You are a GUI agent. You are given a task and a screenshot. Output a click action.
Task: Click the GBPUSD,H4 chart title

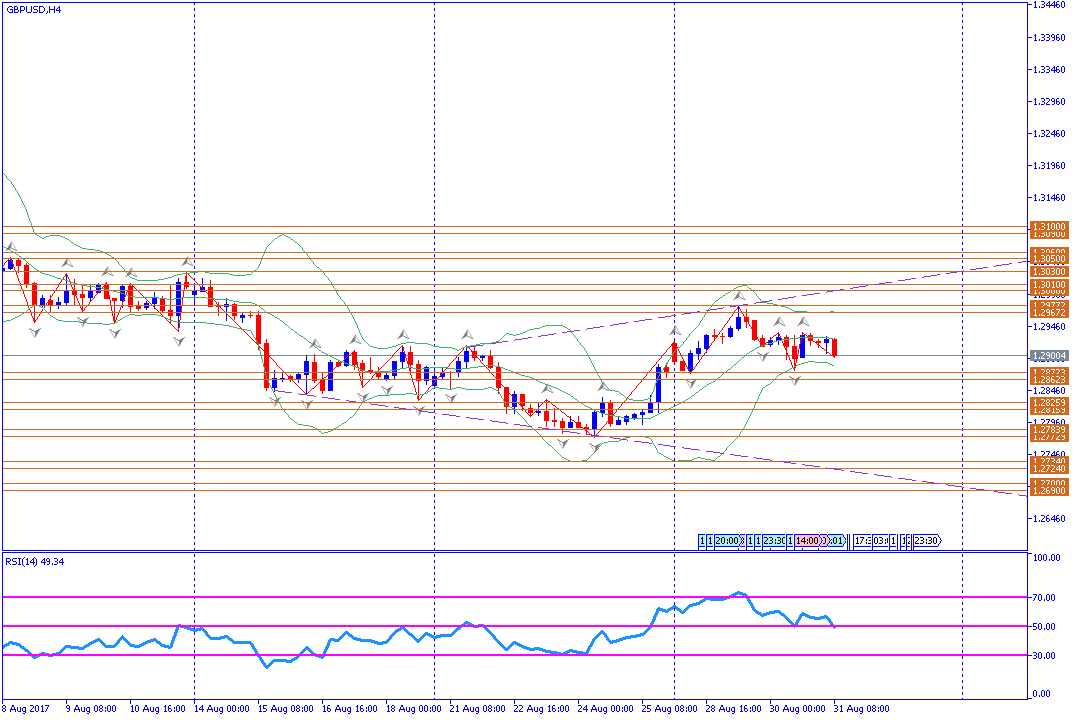34,9
